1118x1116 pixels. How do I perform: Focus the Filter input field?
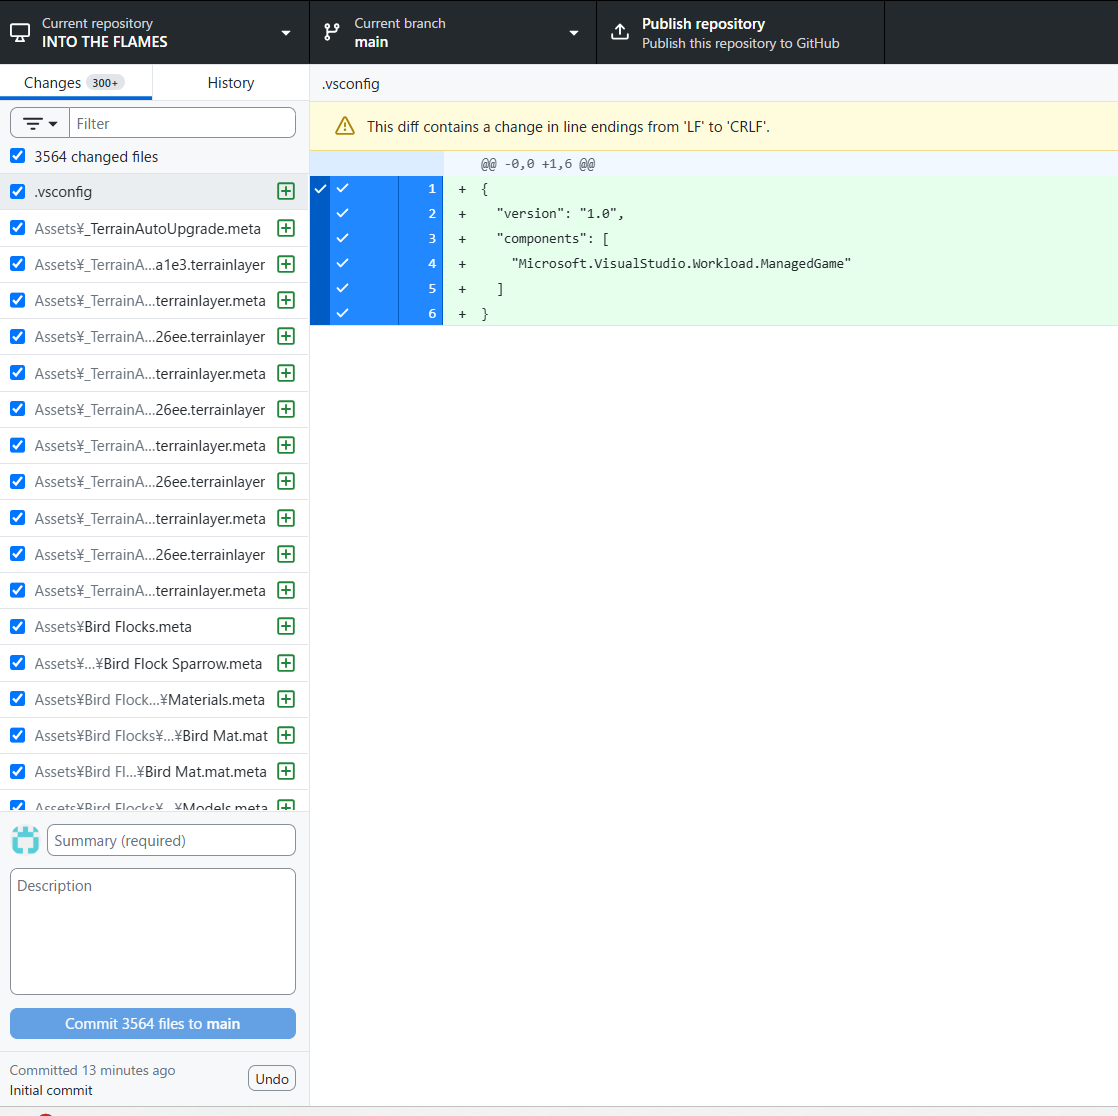point(182,123)
